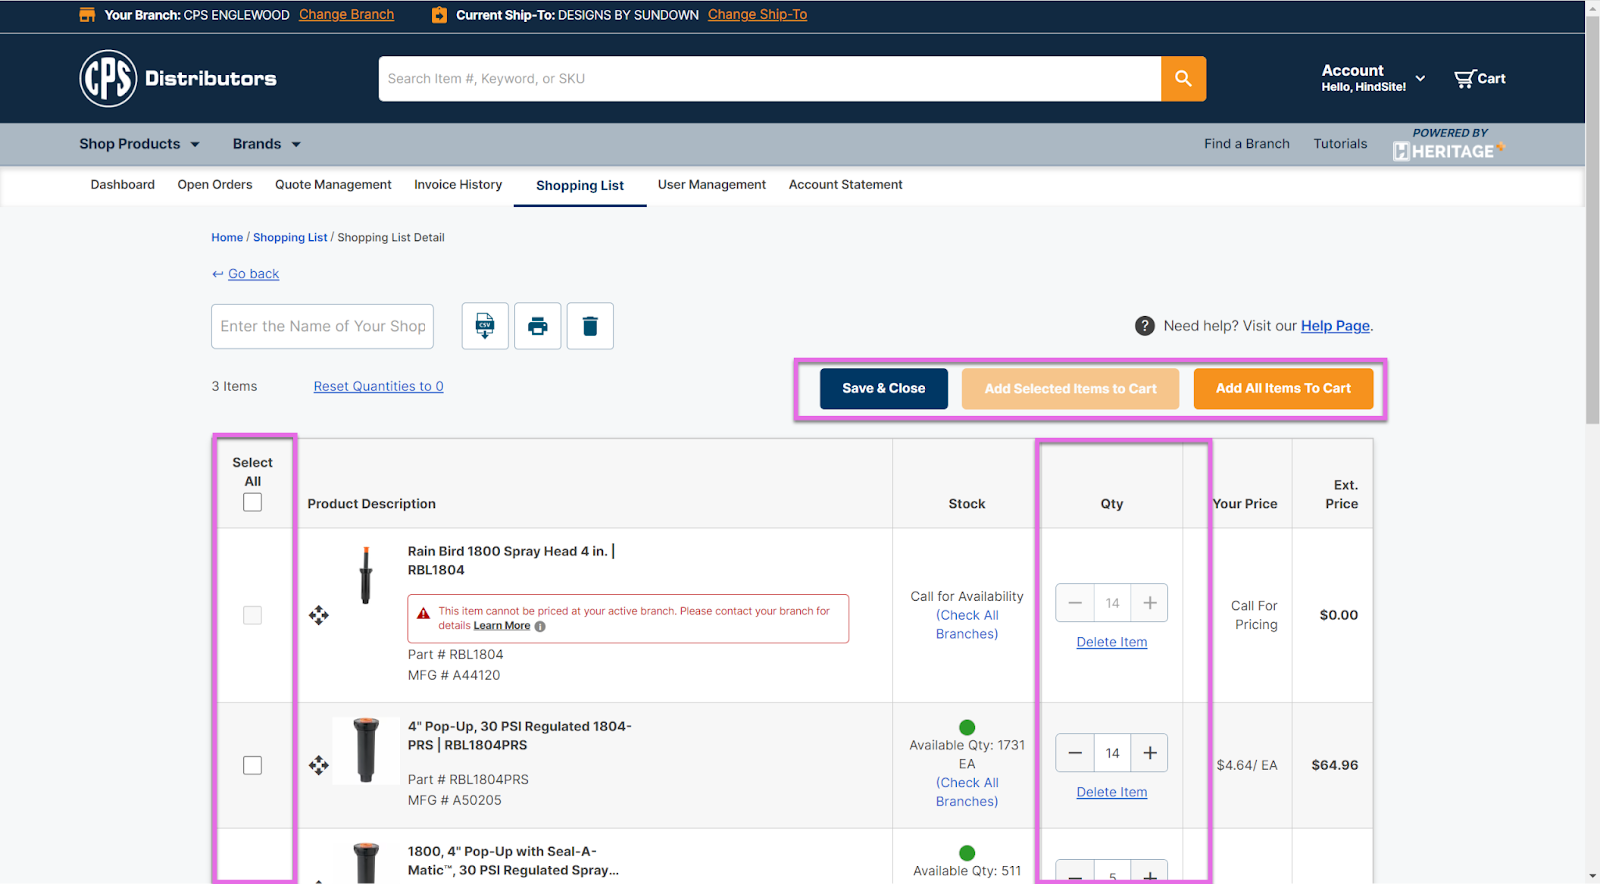
Task: Expand the Shop Products dropdown
Action: tap(140, 144)
